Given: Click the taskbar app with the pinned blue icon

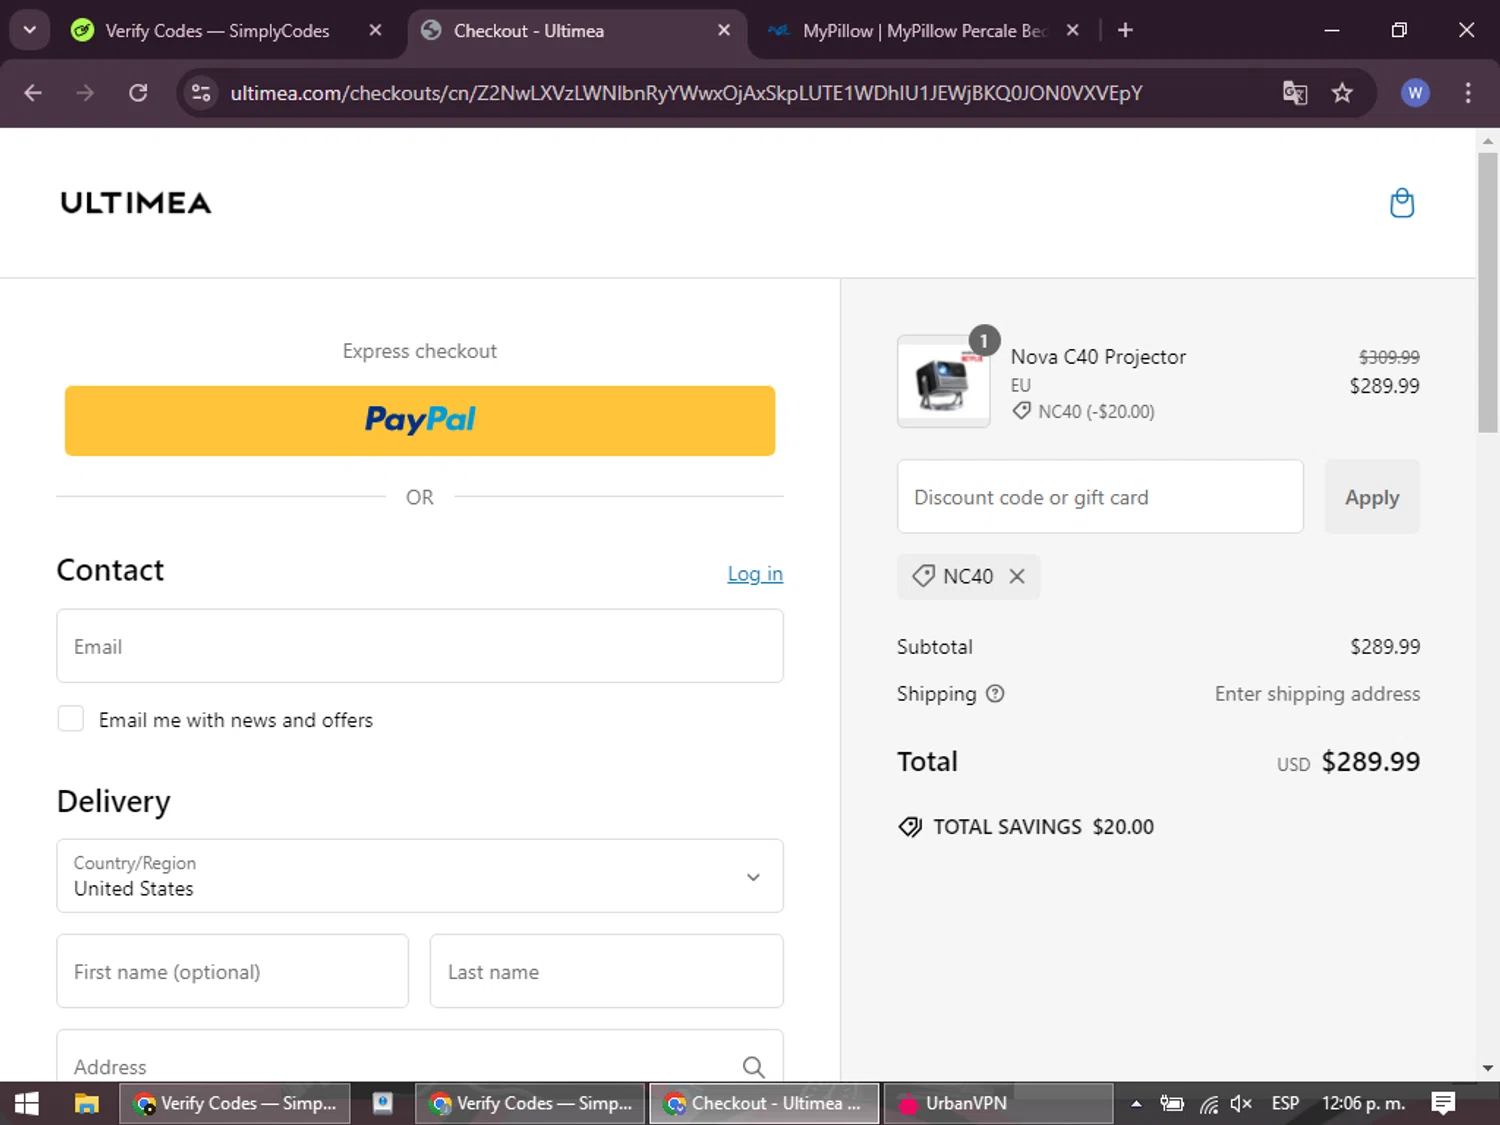Looking at the screenshot, I should click(382, 1103).
